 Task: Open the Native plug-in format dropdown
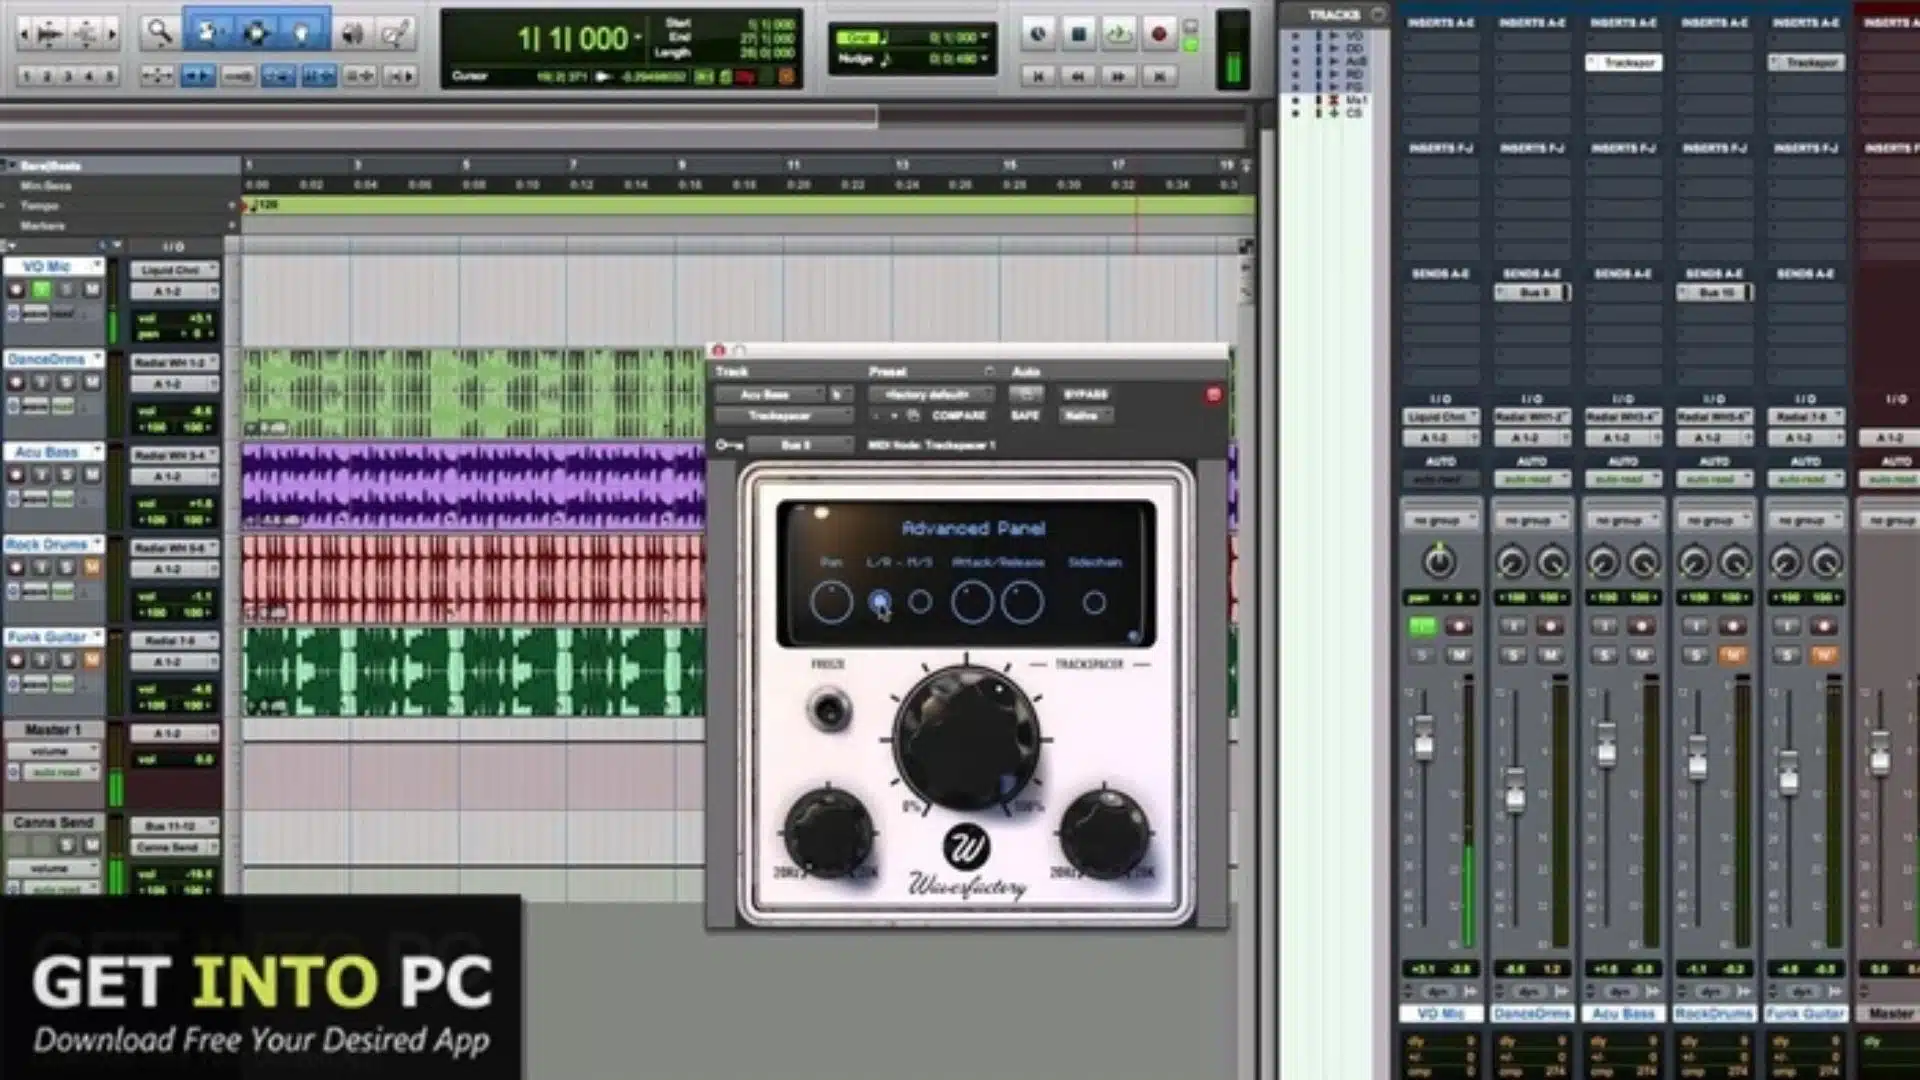[x=1085, y=416]
